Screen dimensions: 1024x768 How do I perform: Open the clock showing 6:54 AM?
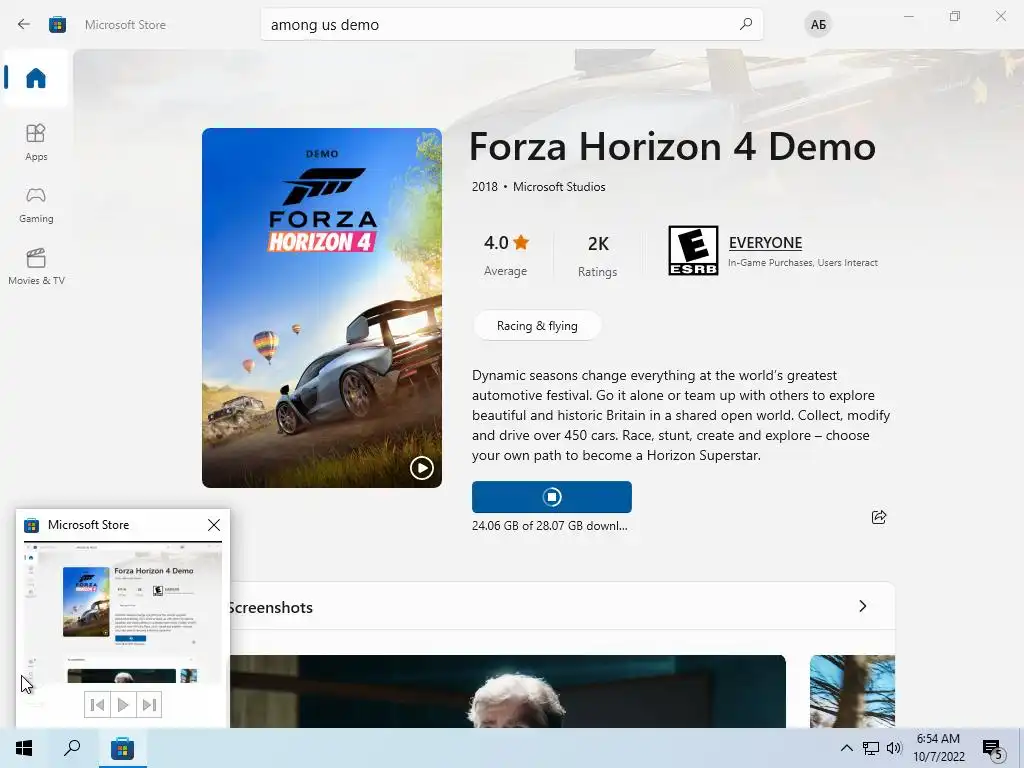(938, 748)
